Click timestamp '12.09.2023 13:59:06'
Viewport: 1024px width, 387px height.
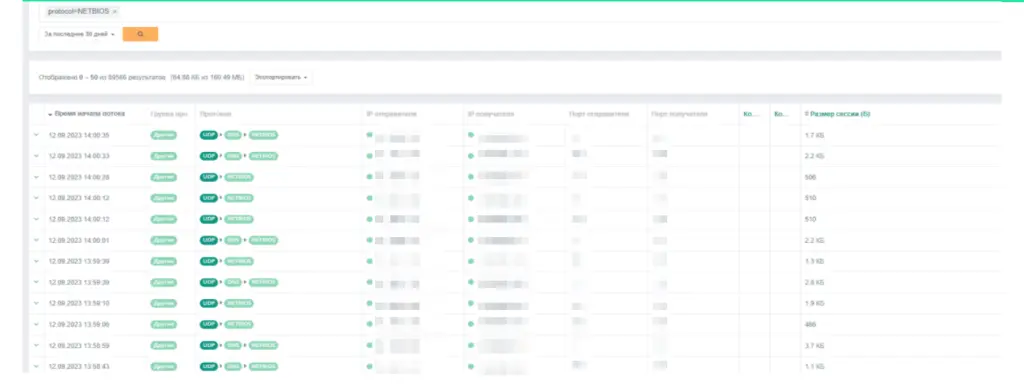79,324
